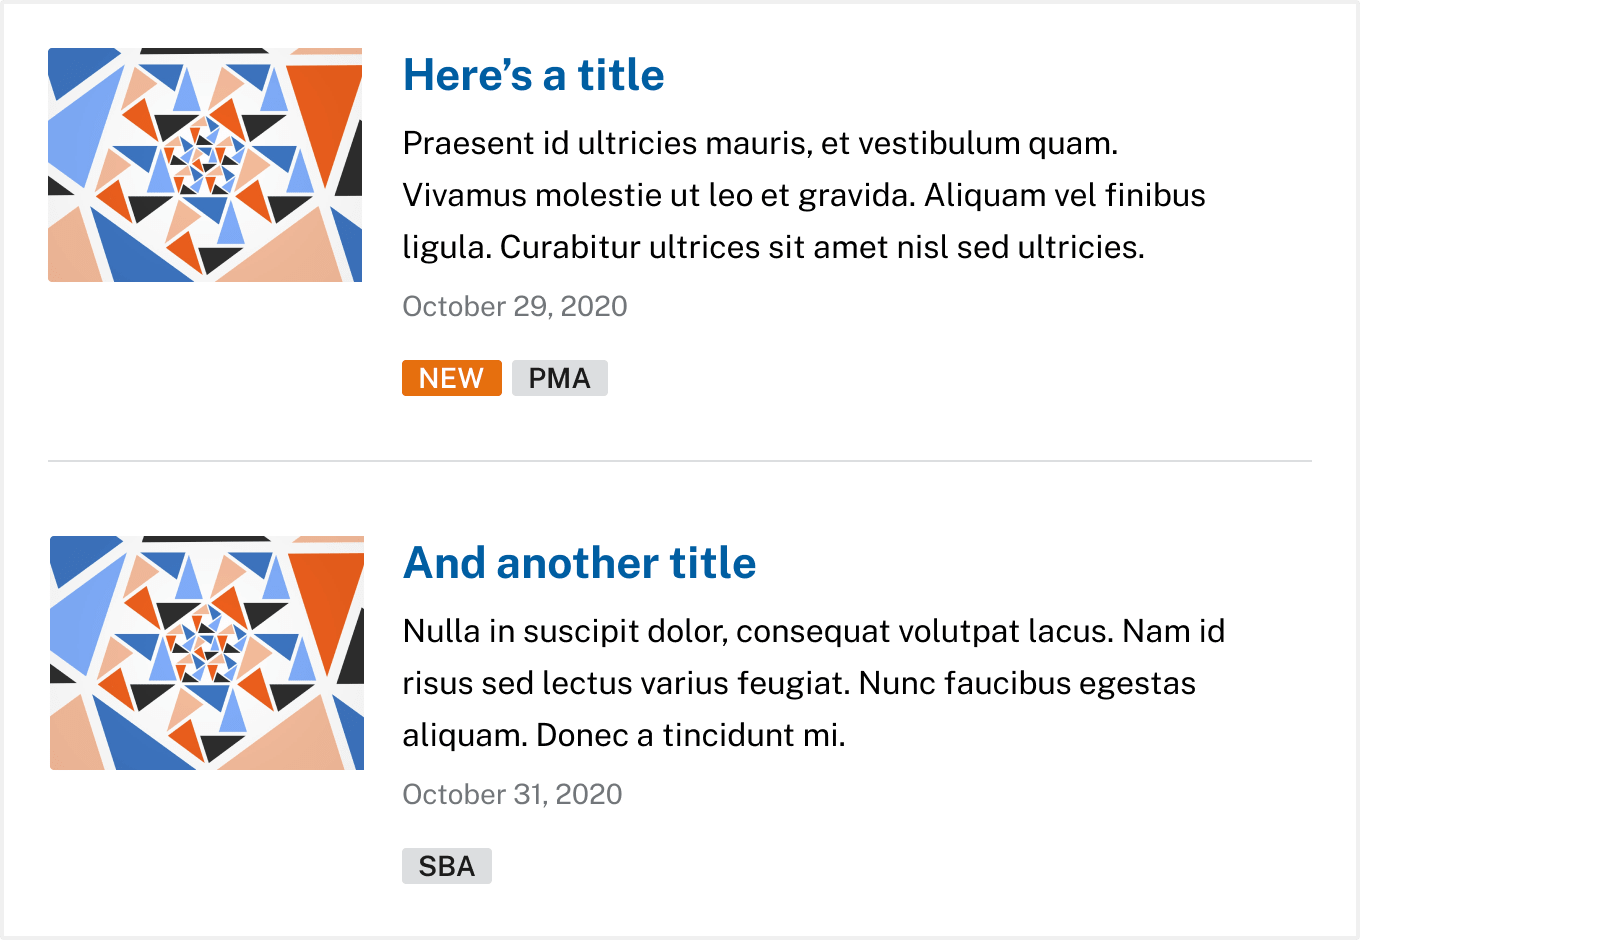Image resolution: width=1600 pixels, height=940 pixels.
Task: Toggle the NEW label on the first post
Action: click(x=451, y=378)
